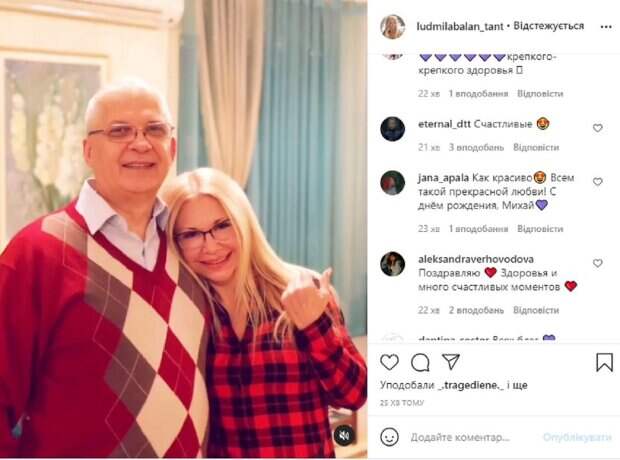
Task: Open aleksandraverhovodova's profile name
Action: 476,259
